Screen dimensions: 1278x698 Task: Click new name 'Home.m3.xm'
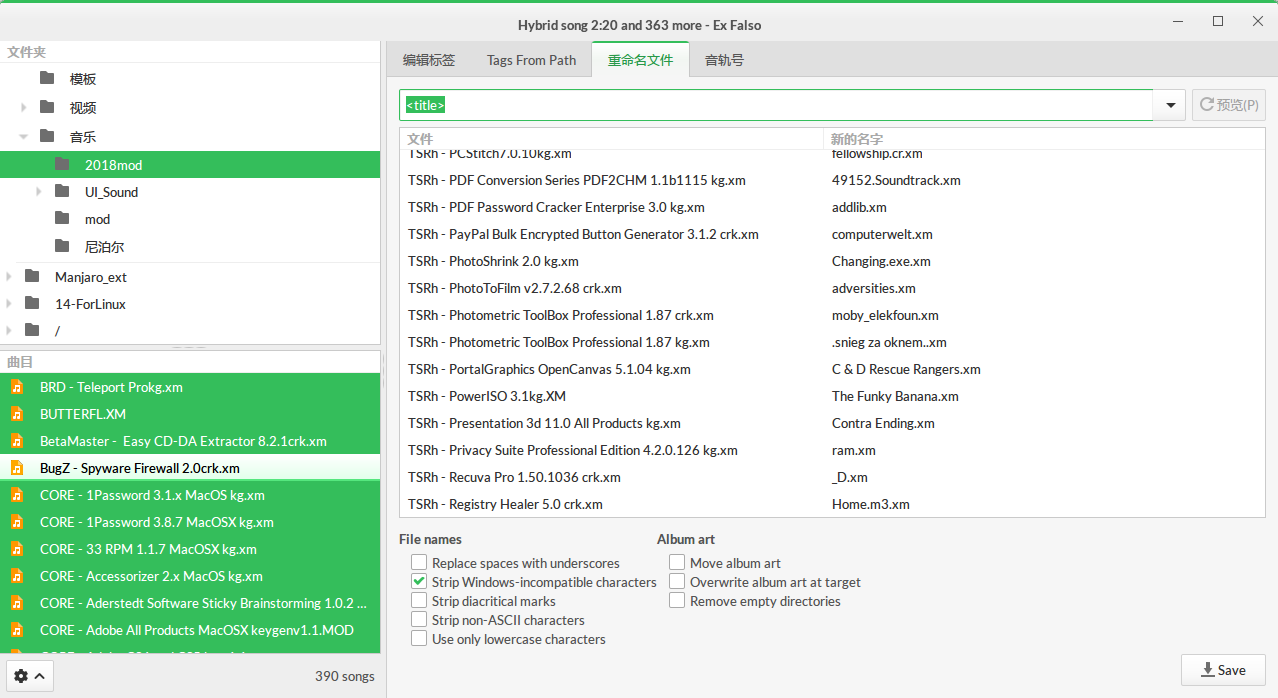(x=871, y=504)
